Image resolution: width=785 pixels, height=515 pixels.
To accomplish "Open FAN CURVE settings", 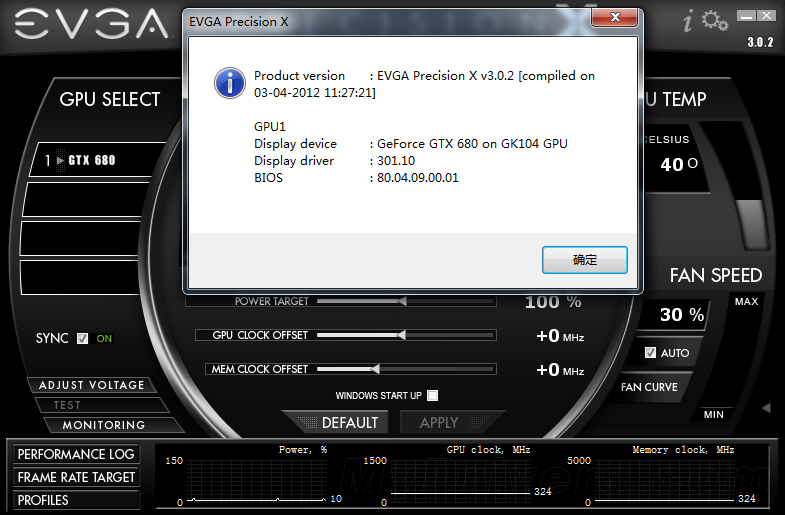I will [x=649, y=387].
